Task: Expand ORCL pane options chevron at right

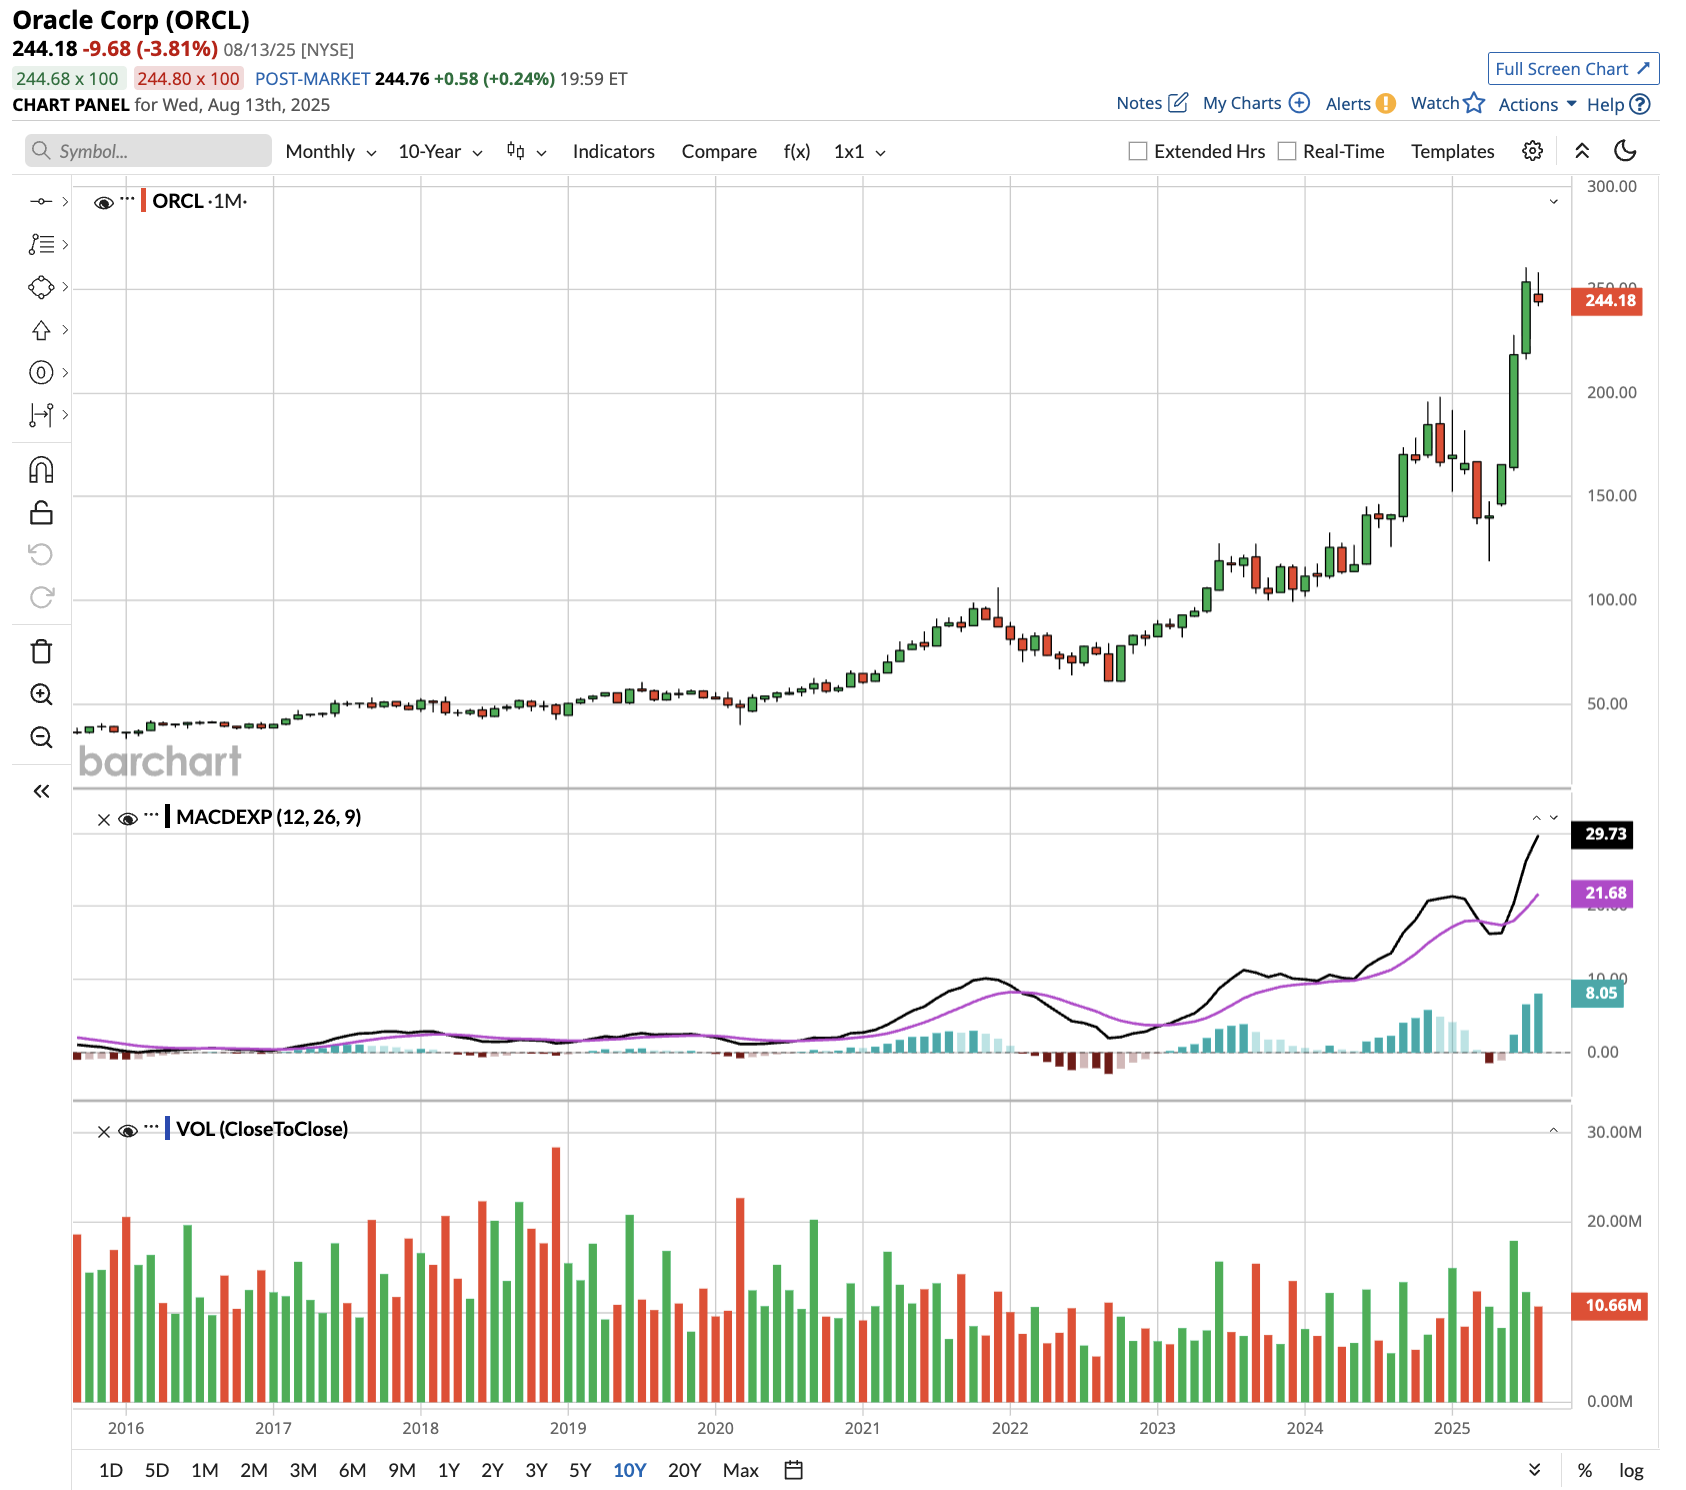Action: point(1554,201)
